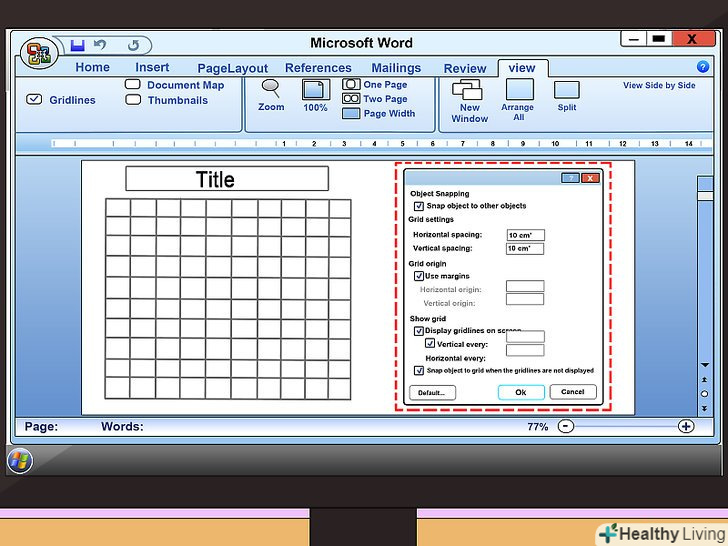
Task: Open Windows Start button
Action: [20, 461]
